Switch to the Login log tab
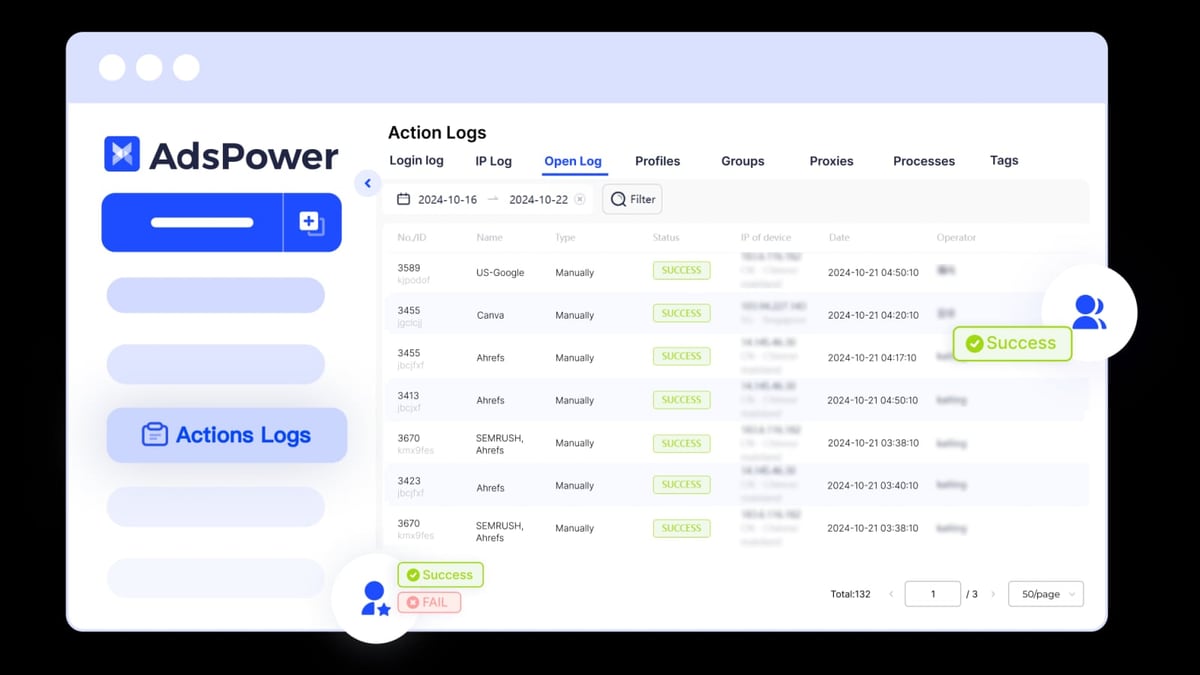Image resolution: width=1200 pixels, height=675 pixels. [416, 160]
